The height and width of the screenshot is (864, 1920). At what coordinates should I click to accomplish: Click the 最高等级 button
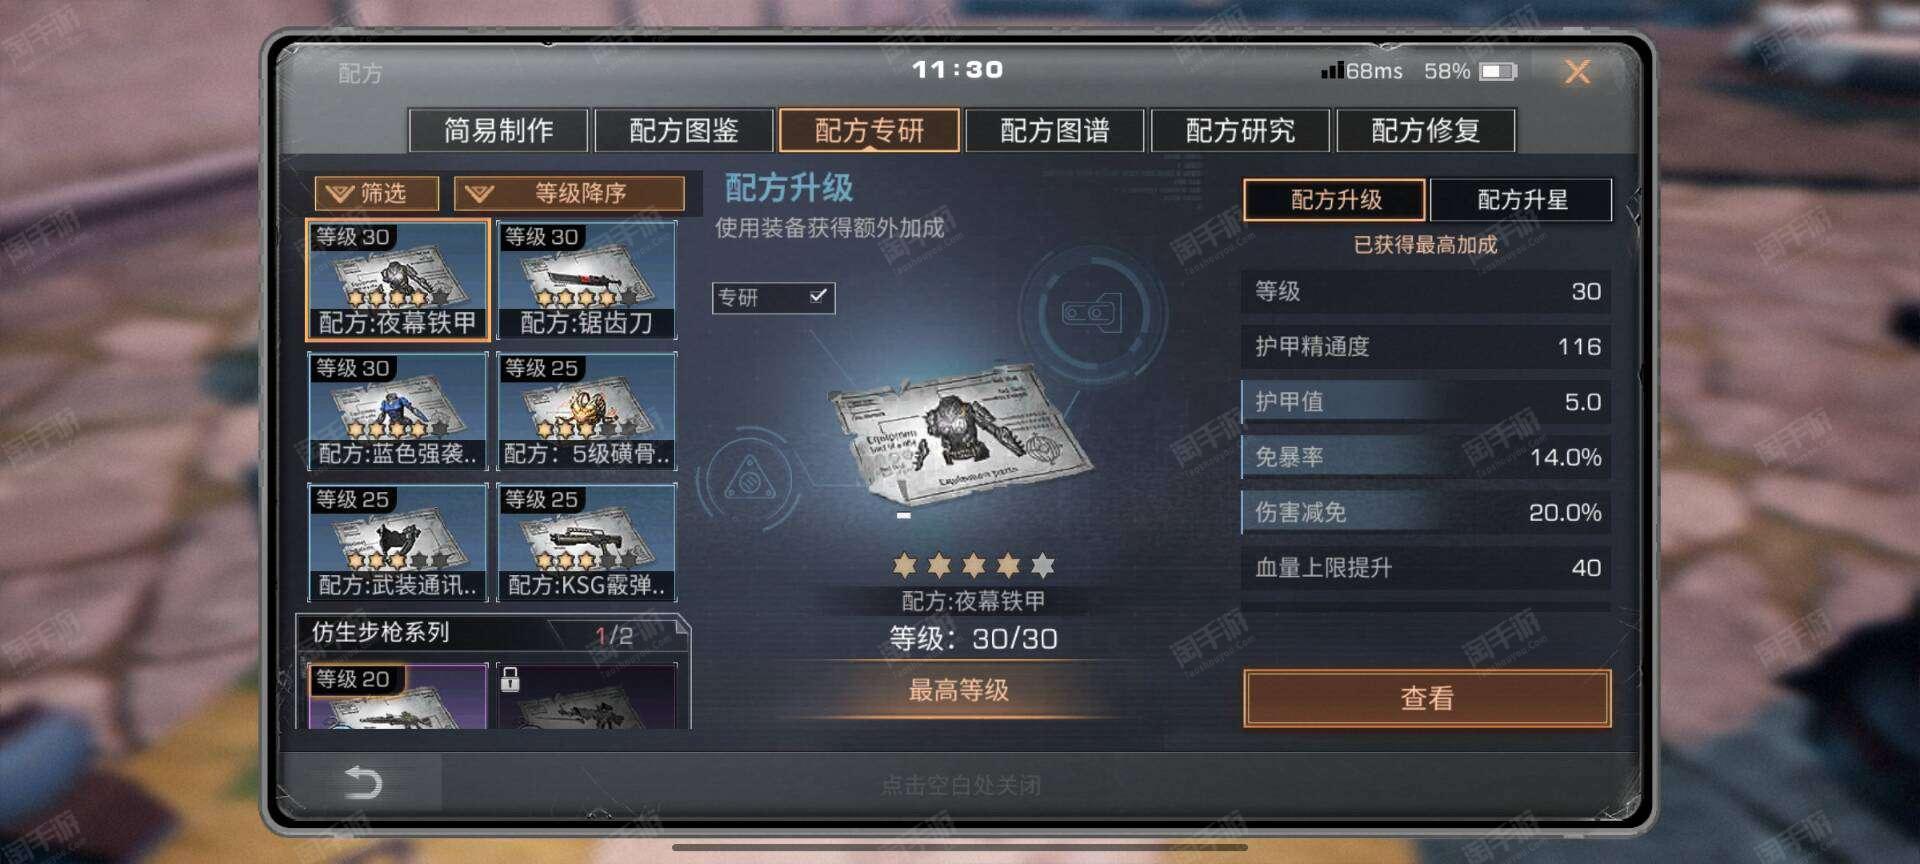click(x=958, y=690)
